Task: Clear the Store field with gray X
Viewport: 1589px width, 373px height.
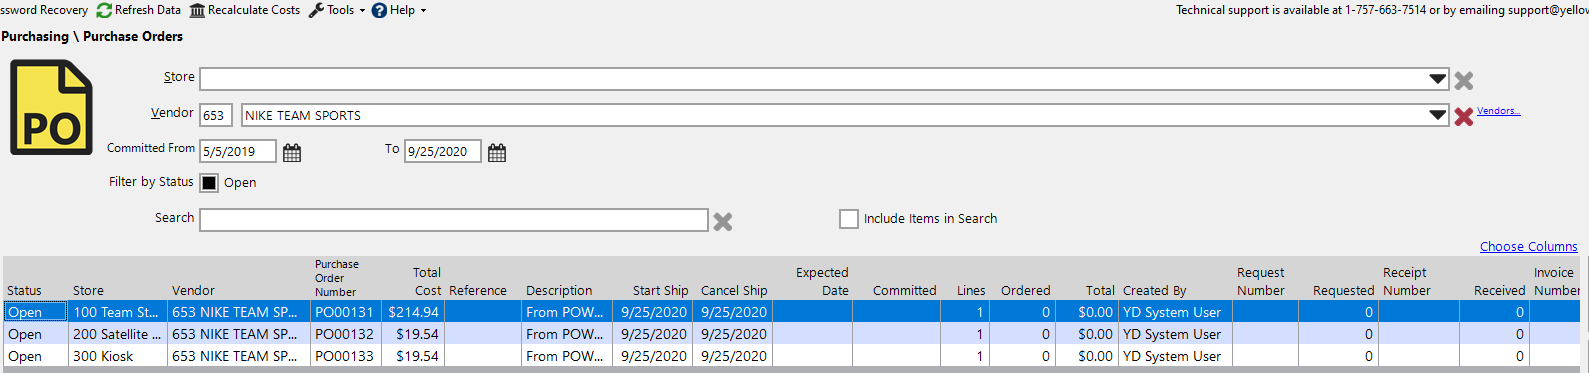Action: pyautogui.click(x=1464, y=80)
